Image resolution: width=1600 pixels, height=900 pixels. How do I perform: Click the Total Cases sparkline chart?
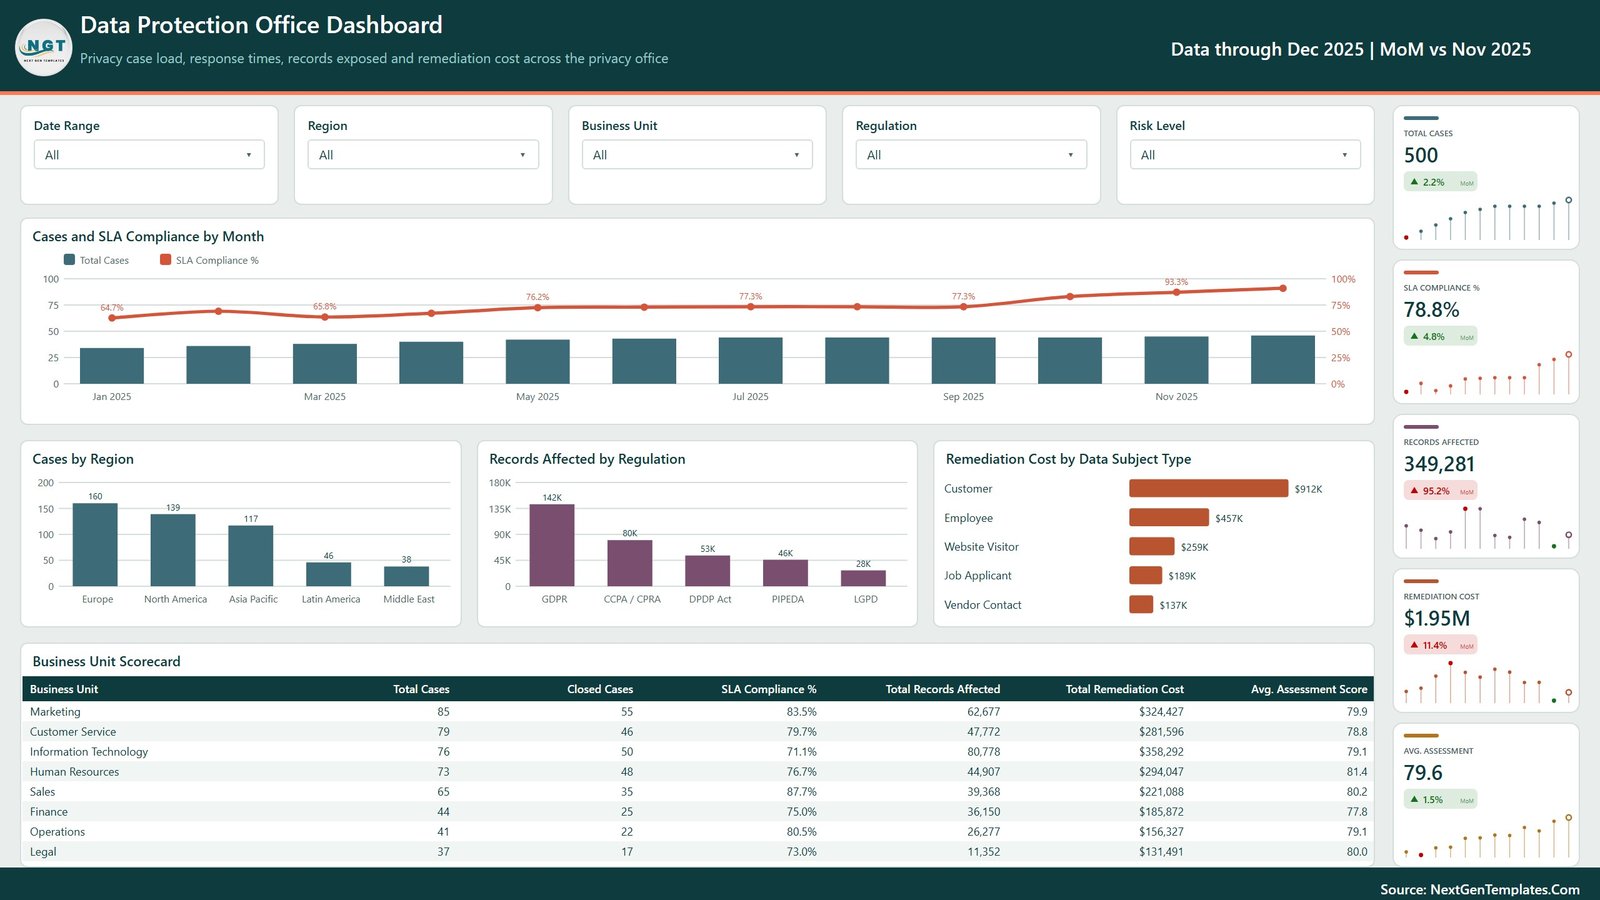1487,219
